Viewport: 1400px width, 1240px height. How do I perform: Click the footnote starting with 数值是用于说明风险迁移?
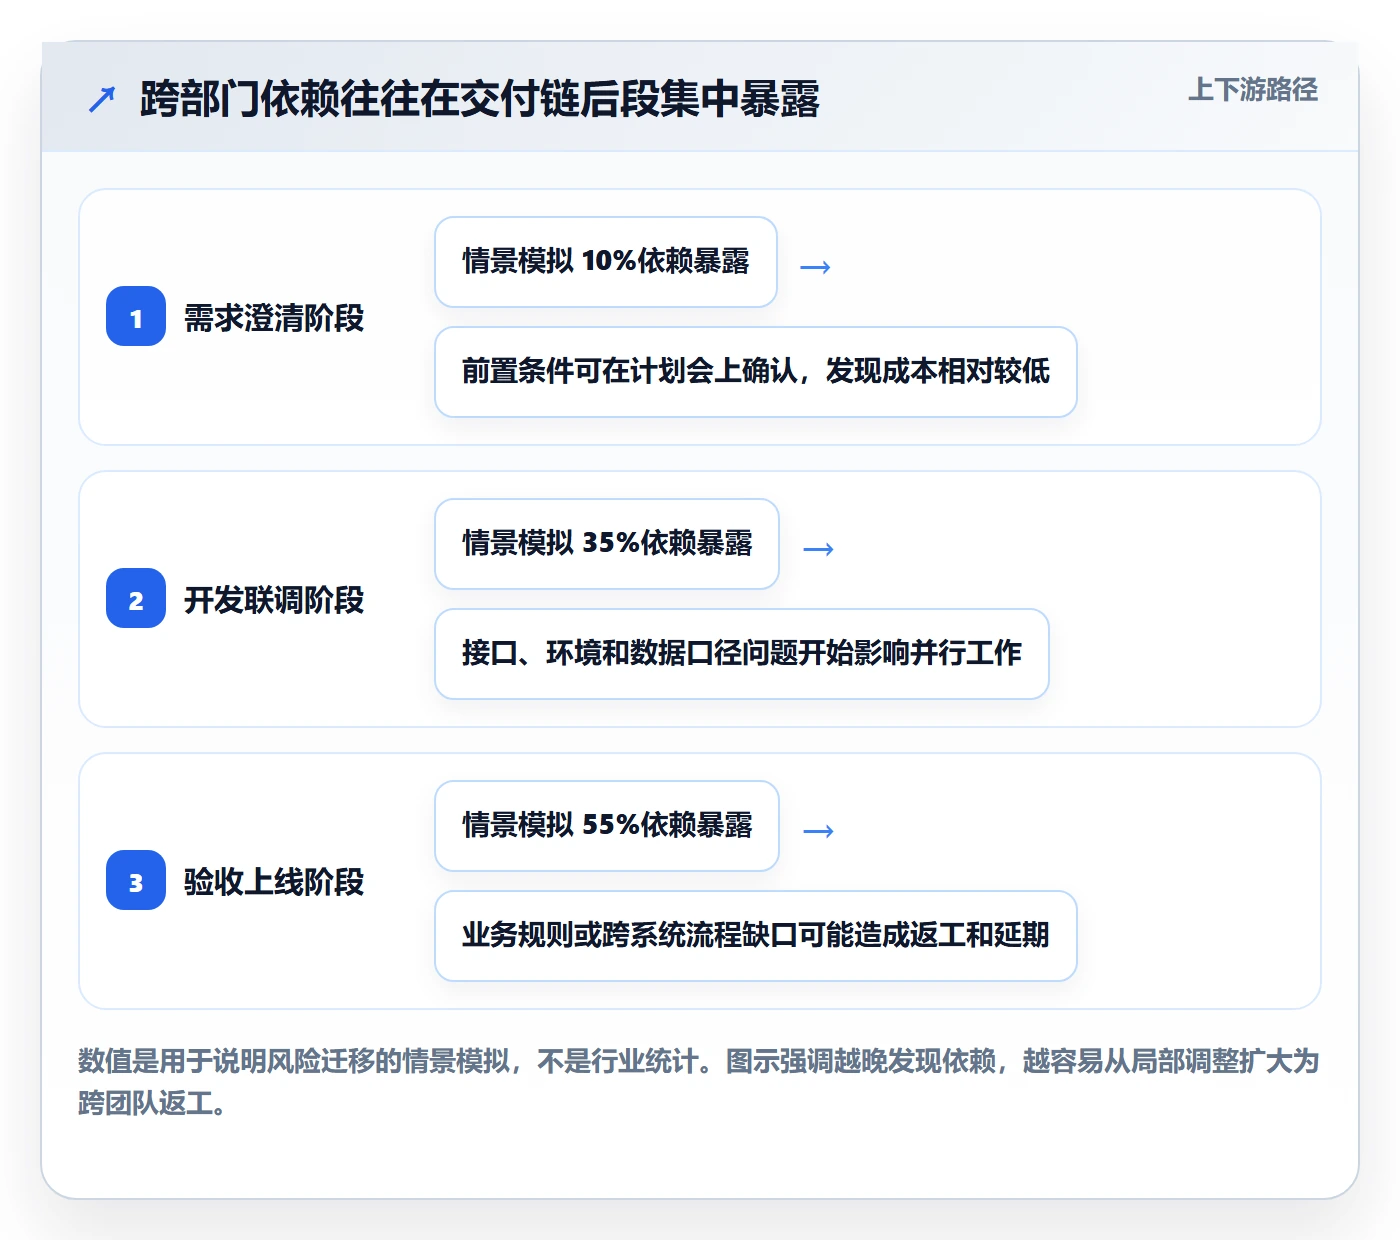point(699,1082)
